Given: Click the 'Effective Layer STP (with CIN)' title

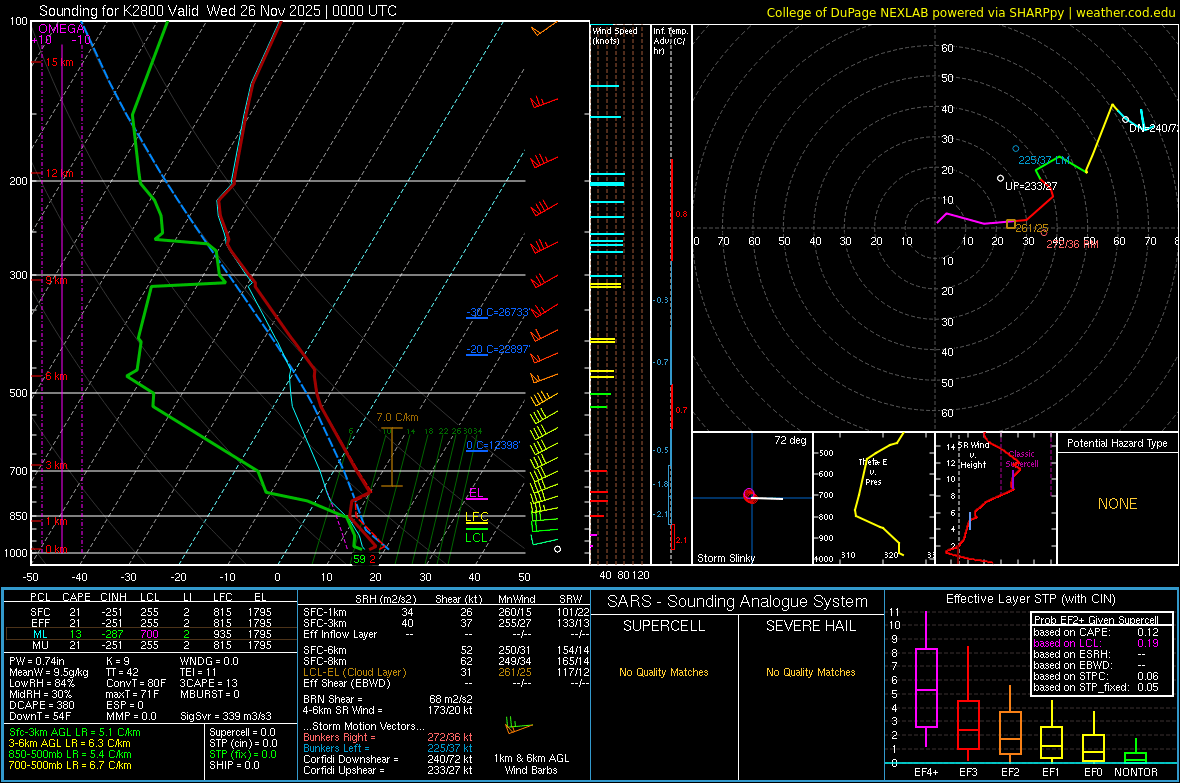Looking at the screenshot, I should [x=1031, y=599].
